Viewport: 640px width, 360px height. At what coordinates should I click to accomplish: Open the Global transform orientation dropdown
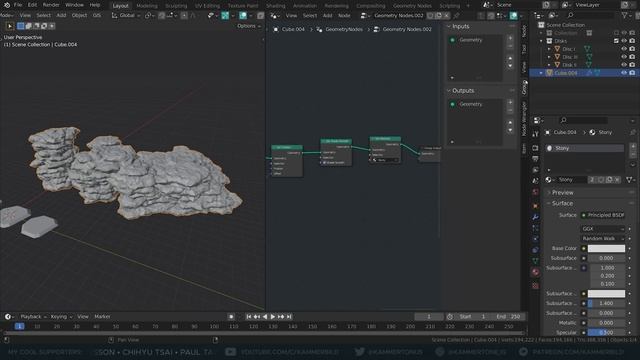tap(126, 16)
